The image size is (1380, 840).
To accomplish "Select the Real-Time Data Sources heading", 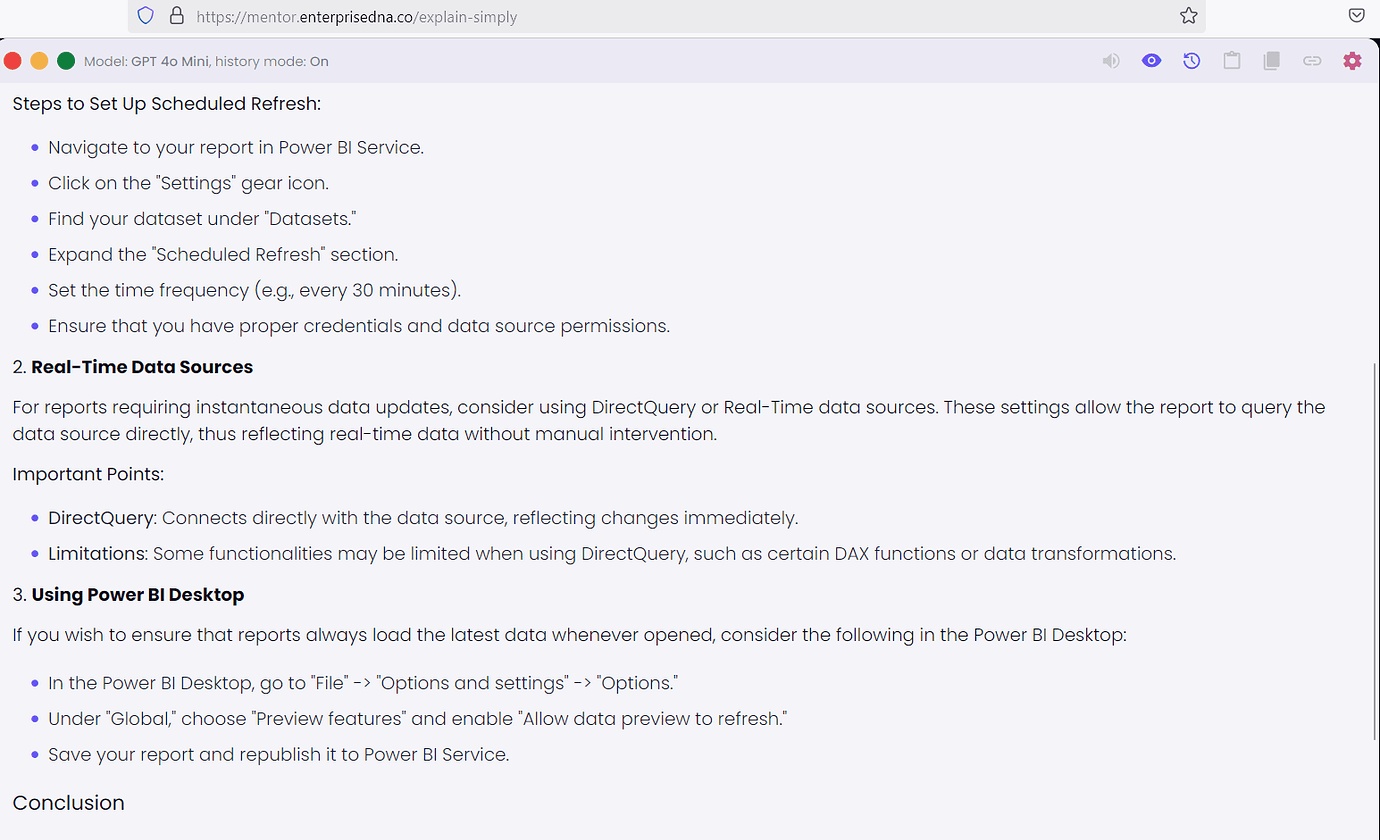I will coord(141,366).
